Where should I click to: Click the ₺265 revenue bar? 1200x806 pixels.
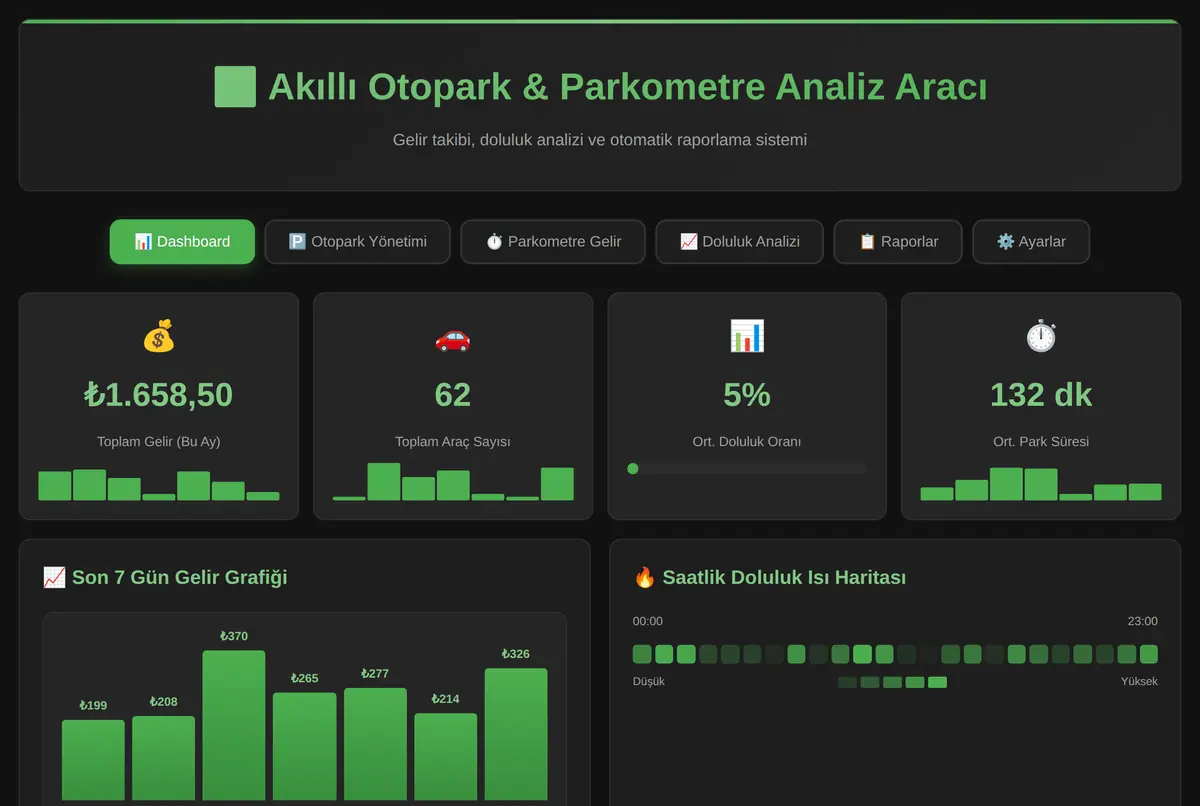tap(305, 746)
